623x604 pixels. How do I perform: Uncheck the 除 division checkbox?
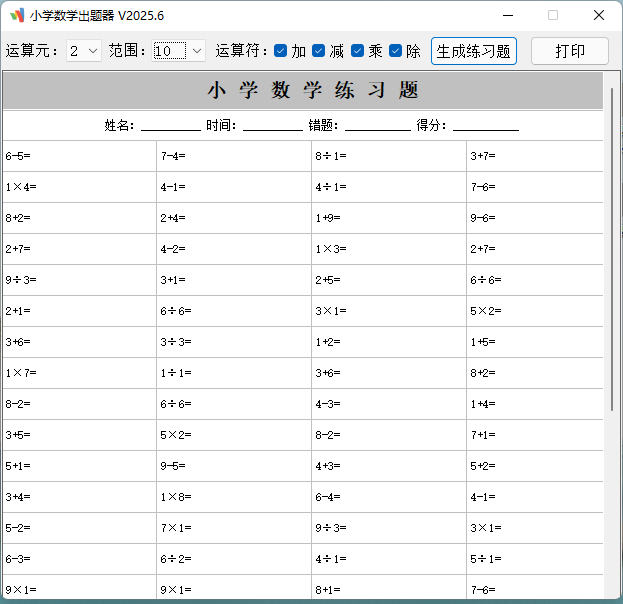pyautogui.click(x=395, y=51)
